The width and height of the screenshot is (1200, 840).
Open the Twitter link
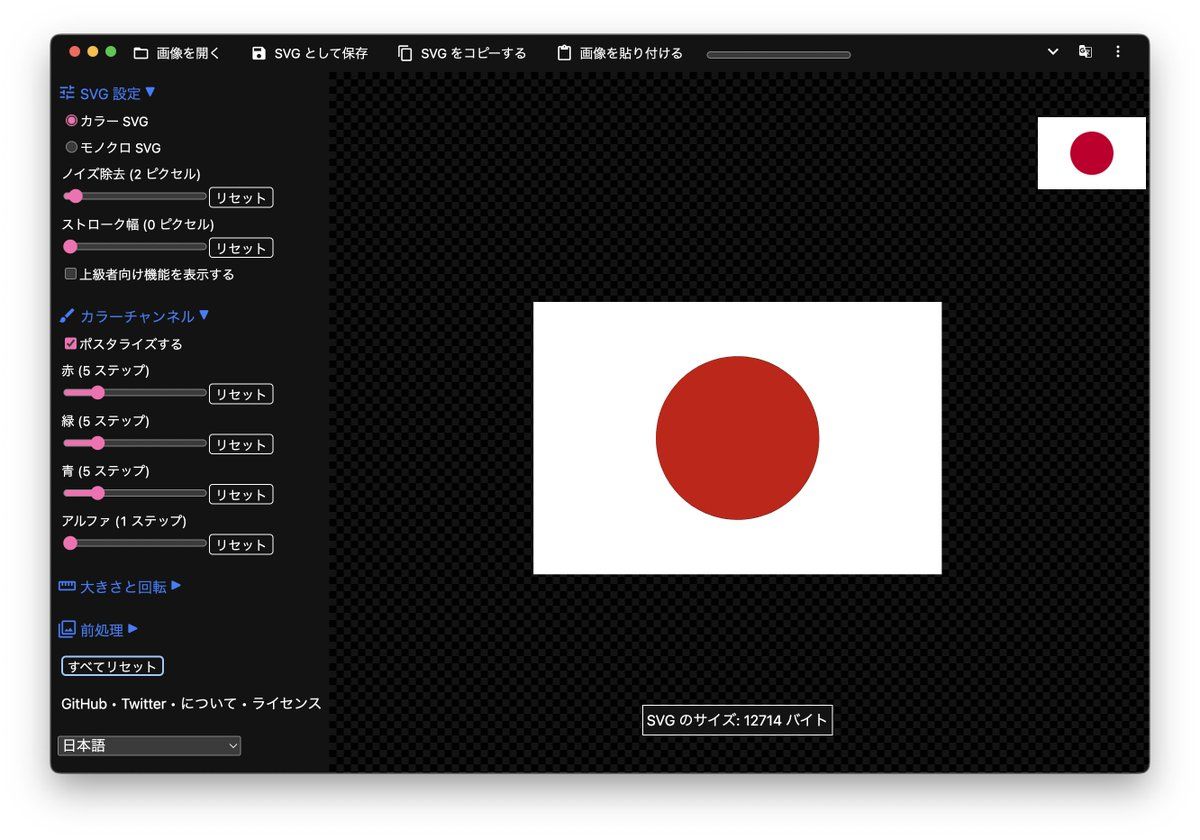tap(144, 704)
